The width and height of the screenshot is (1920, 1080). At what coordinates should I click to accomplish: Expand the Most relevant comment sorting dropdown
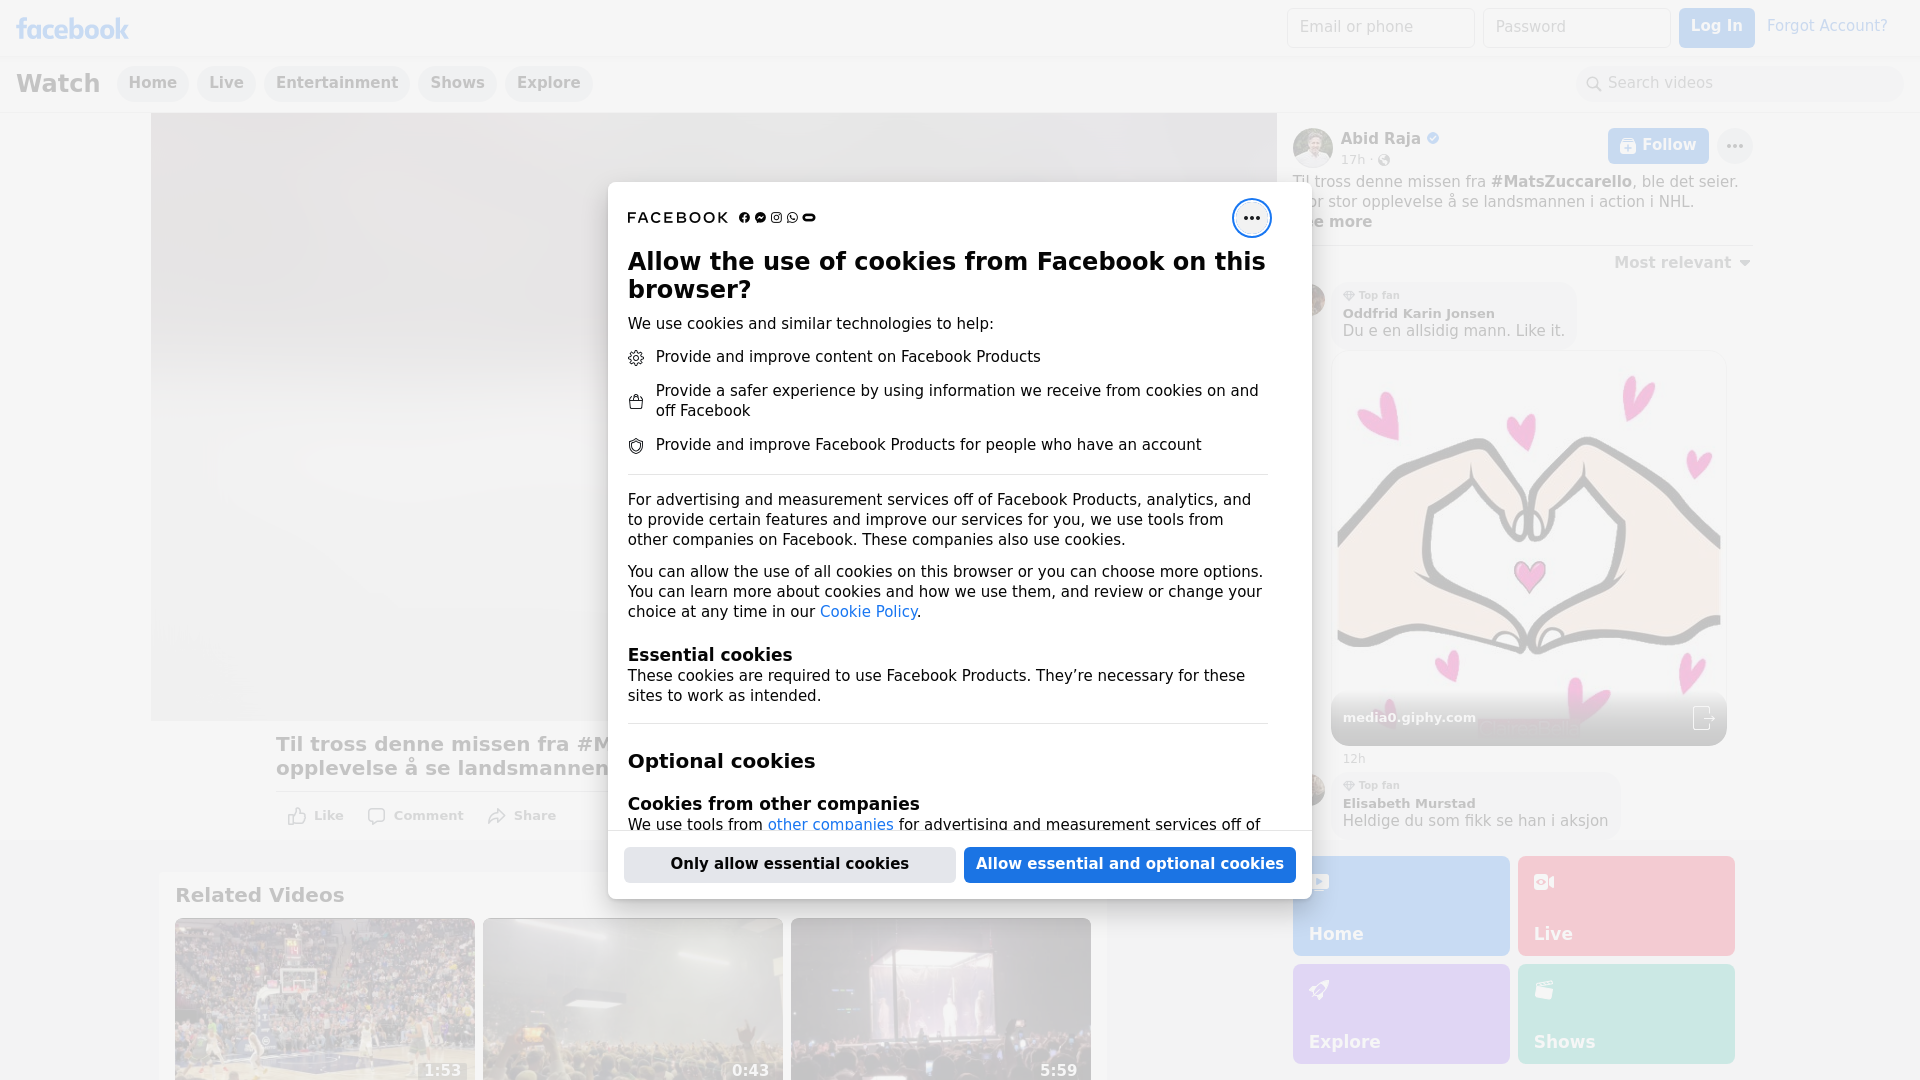(1682, 263)
